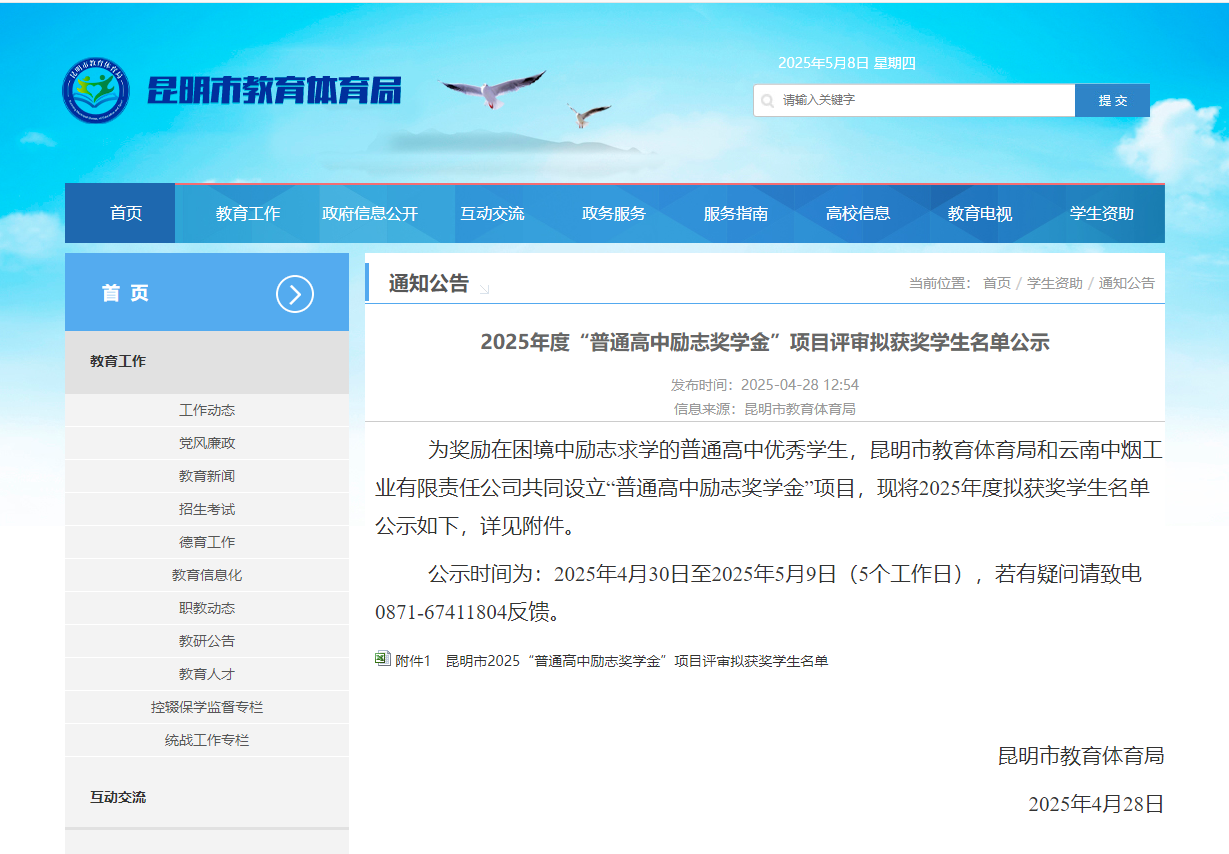Select 控辍保学监督专栏 in the sidebar
Screen dimensions: 1229x854
coord(207,707)
